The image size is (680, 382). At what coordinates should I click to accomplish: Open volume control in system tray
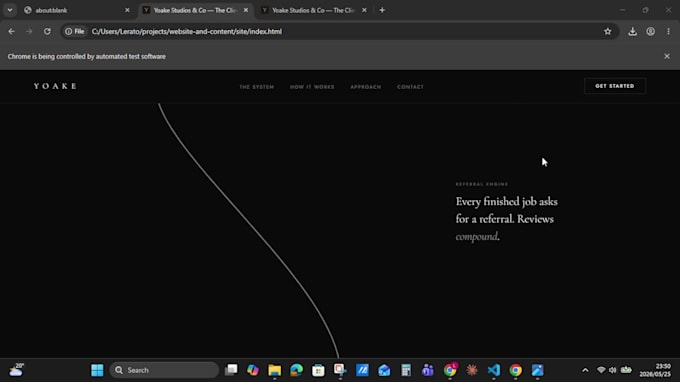pos(612,370)
